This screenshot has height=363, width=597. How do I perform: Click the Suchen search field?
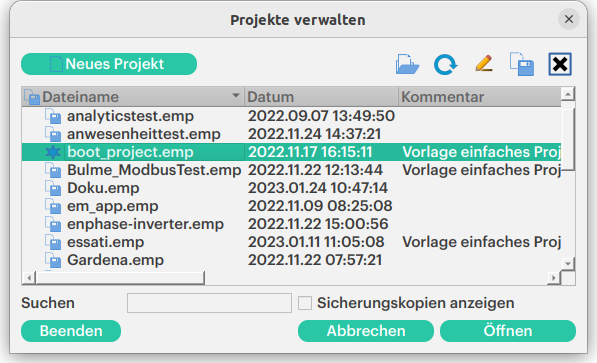tap(209, 303)
